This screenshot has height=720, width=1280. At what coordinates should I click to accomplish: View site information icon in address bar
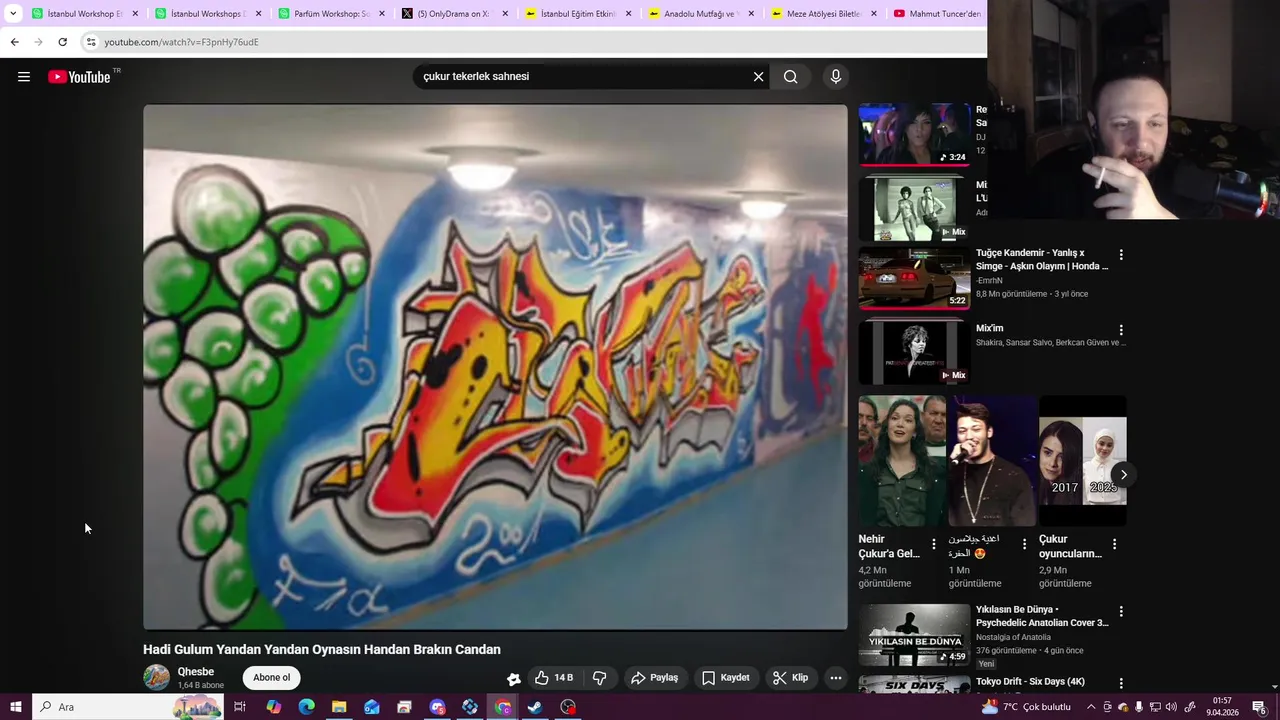(91, 42)
